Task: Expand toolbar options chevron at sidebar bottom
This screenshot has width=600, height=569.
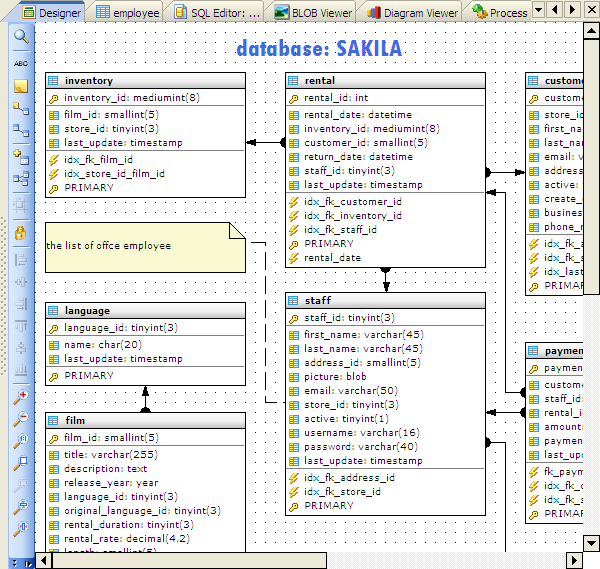Action: [x=15, y=563]
